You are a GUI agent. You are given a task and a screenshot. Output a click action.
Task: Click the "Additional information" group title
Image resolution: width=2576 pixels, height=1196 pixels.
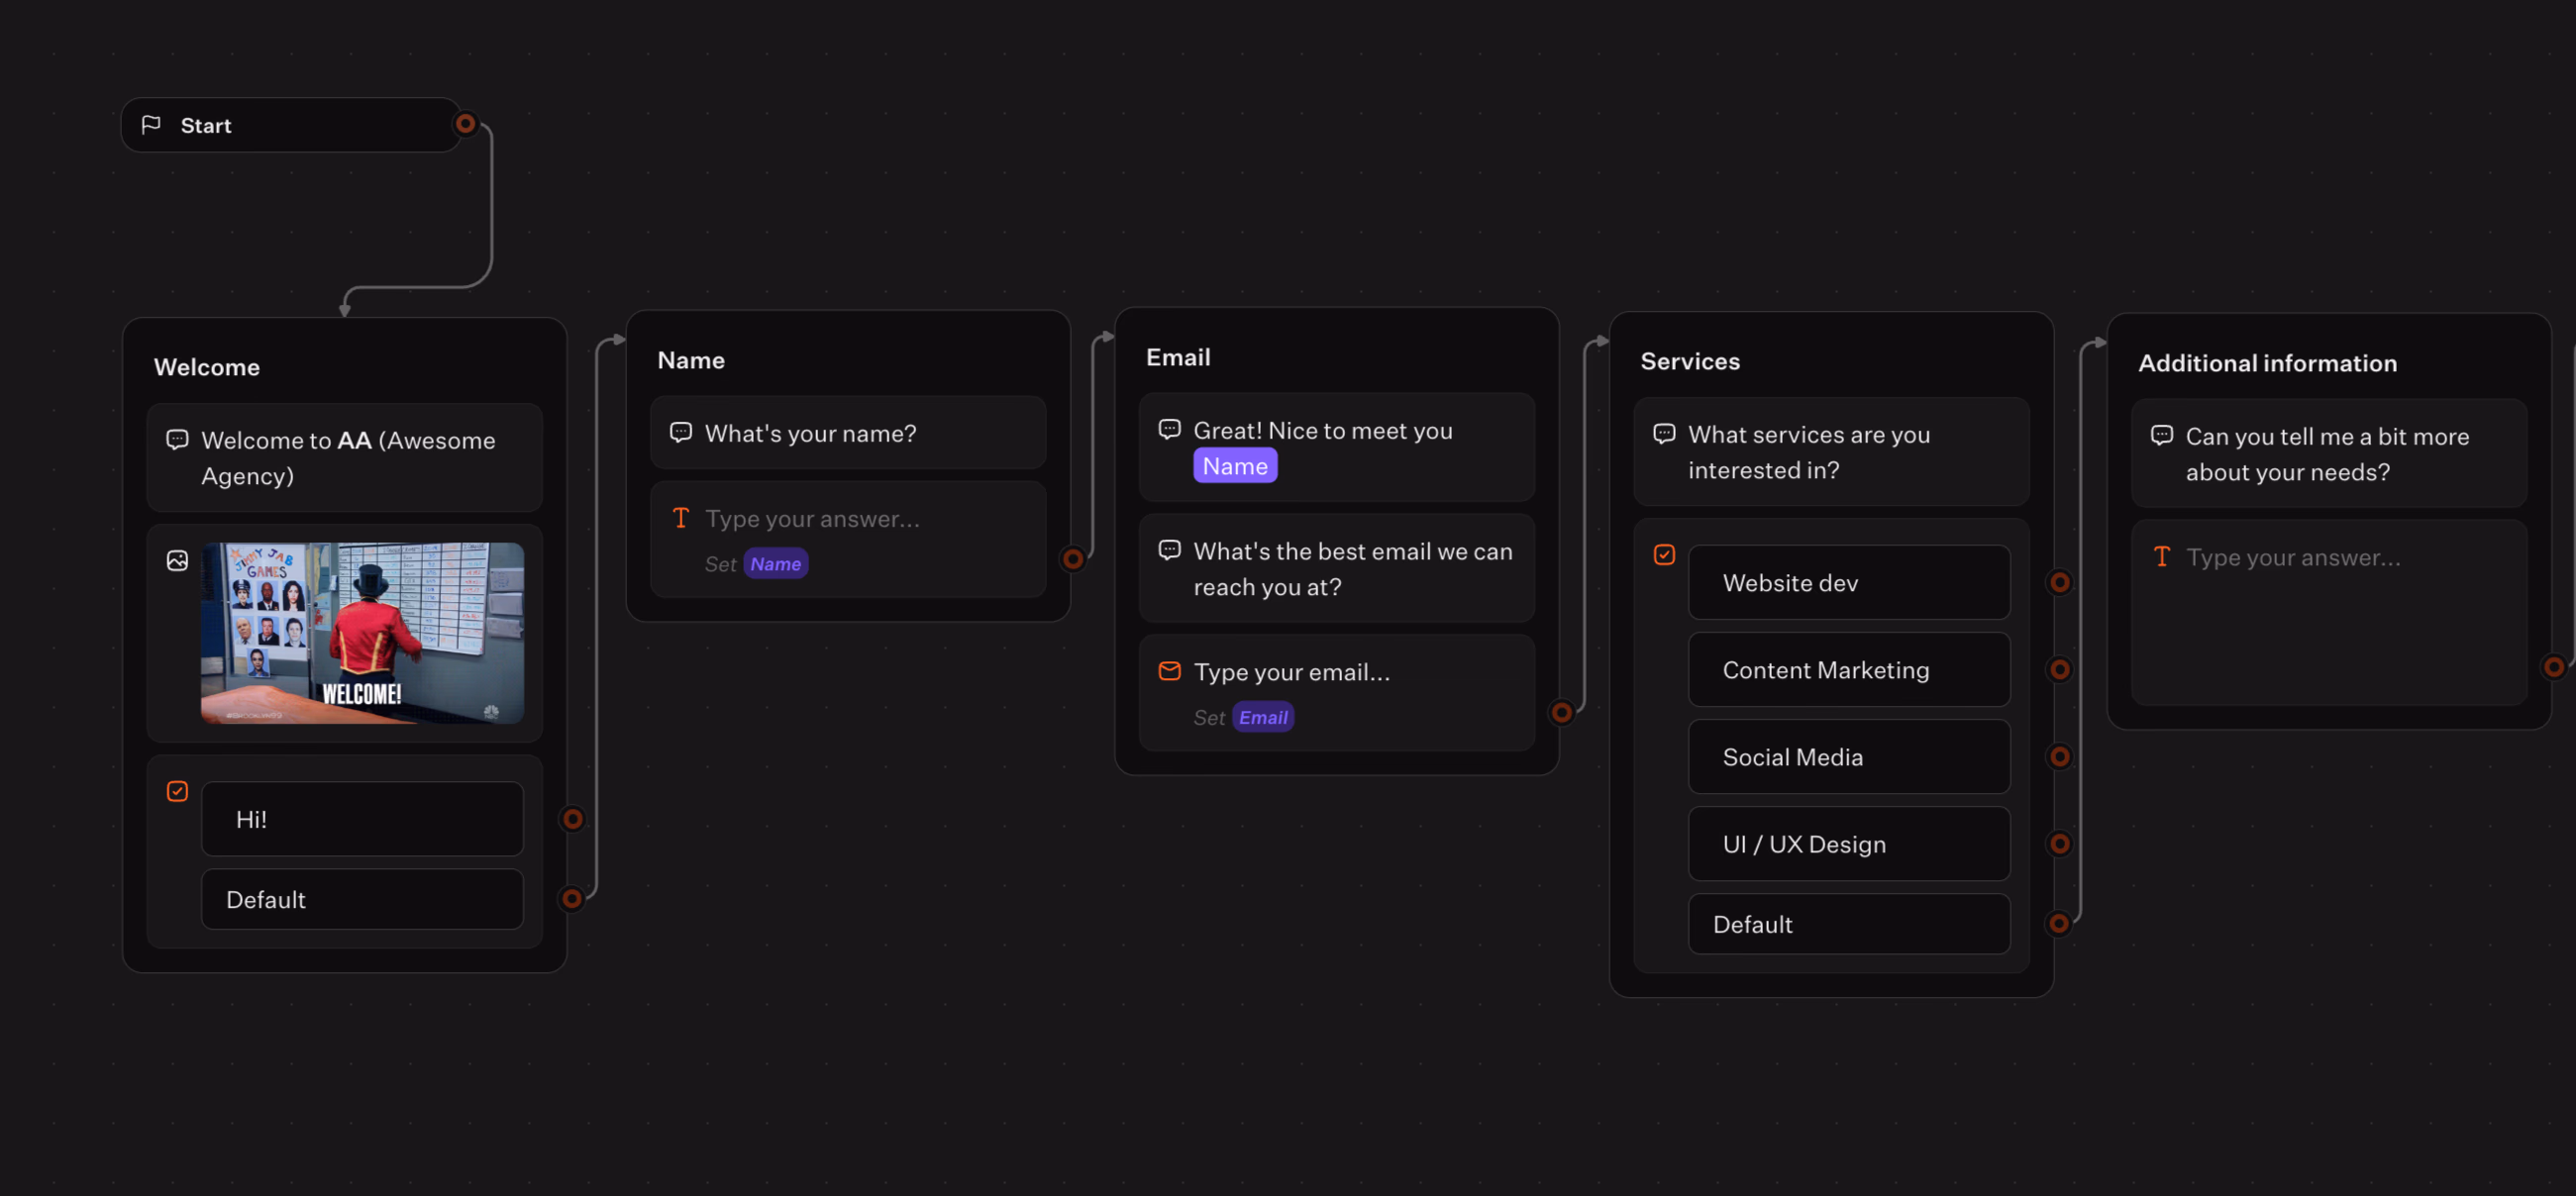pos(2267,363)
